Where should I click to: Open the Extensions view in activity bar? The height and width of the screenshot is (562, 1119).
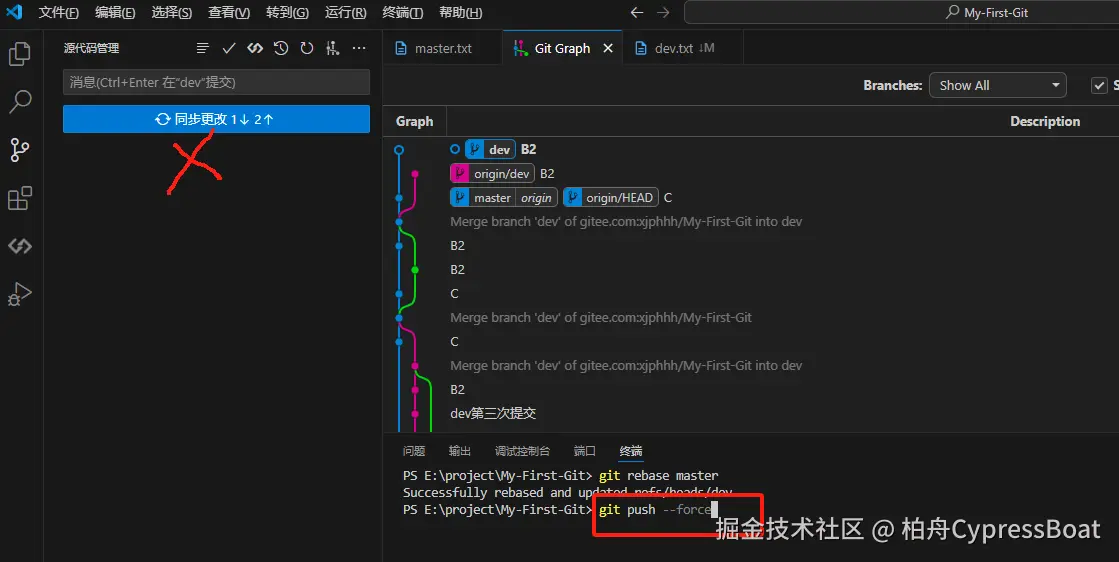pyautogui.click(x=20, y=198)
